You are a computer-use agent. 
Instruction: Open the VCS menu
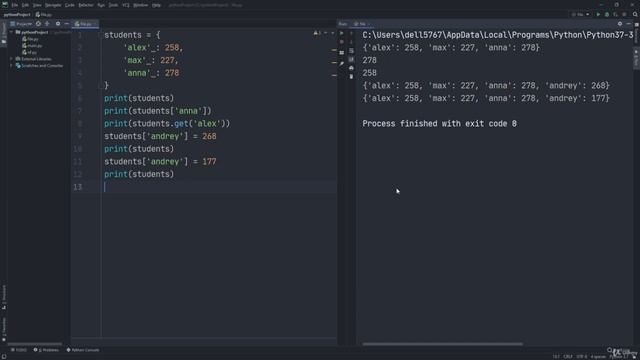(126, 5)
